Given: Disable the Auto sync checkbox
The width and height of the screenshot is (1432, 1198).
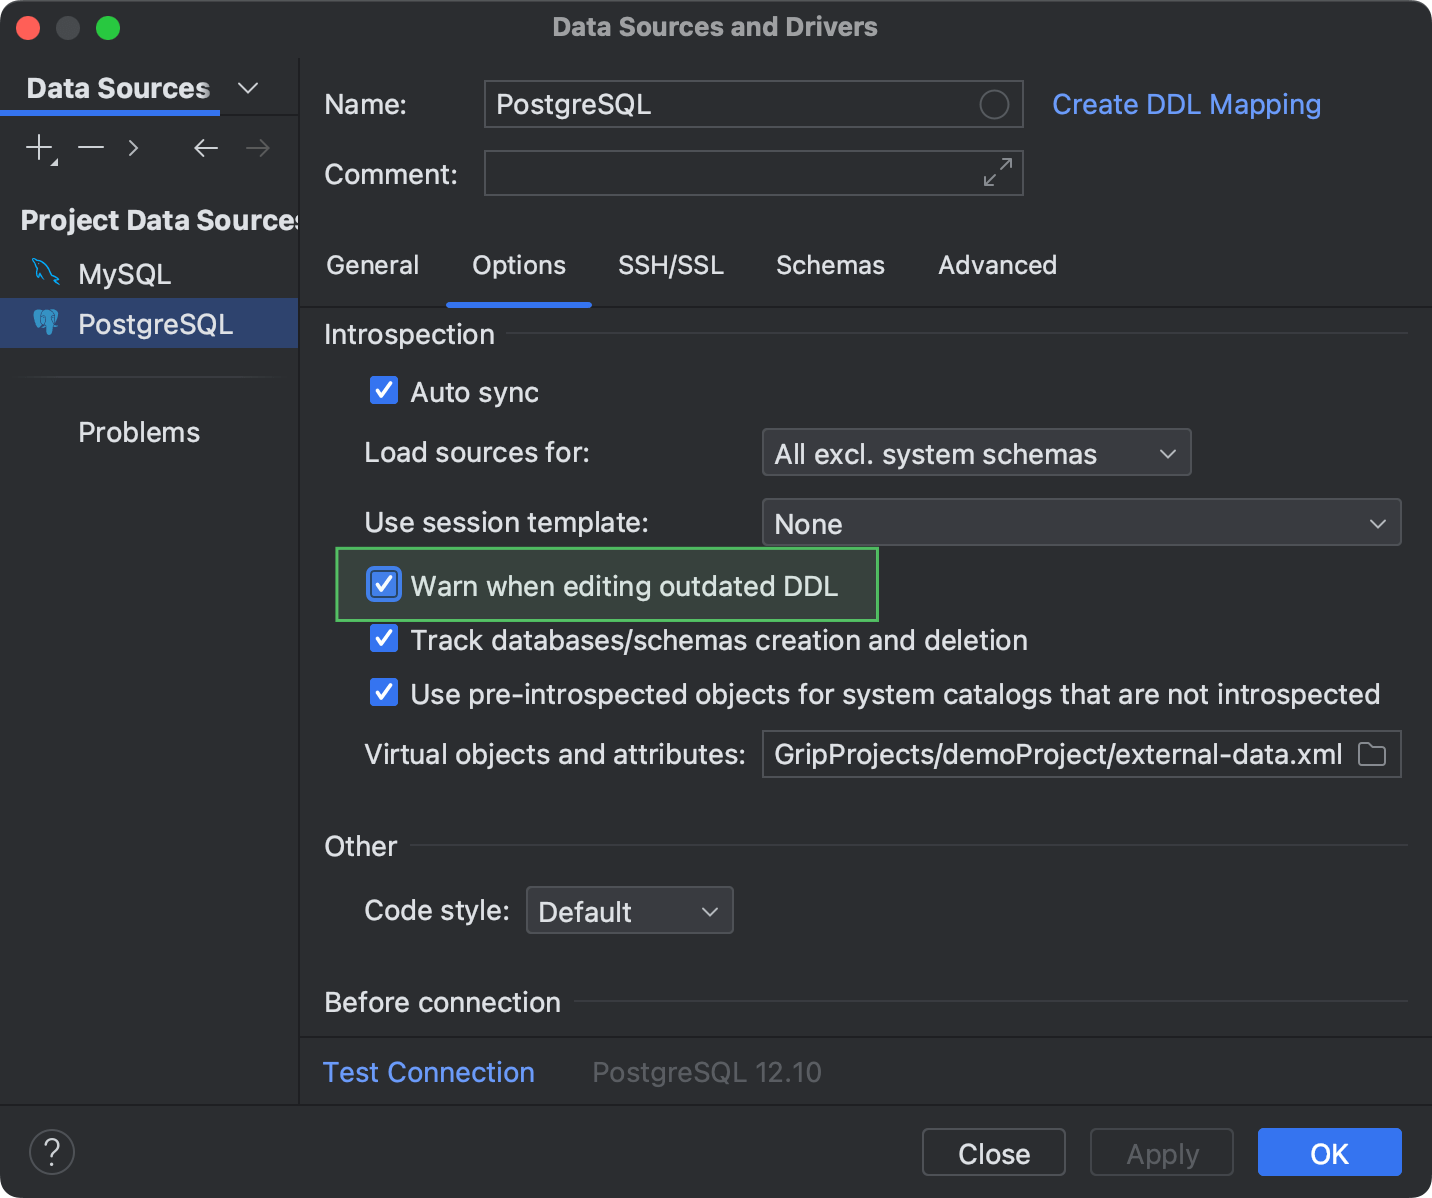Looking at the screenshot, I should pos(384,391).
